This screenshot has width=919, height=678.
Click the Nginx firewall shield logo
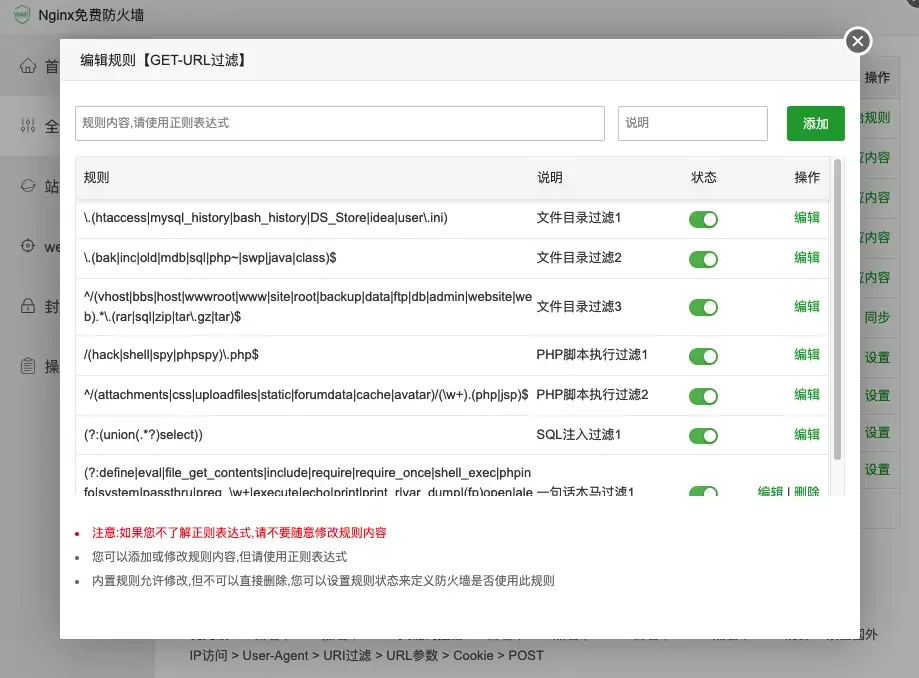[x=22, y=15]
